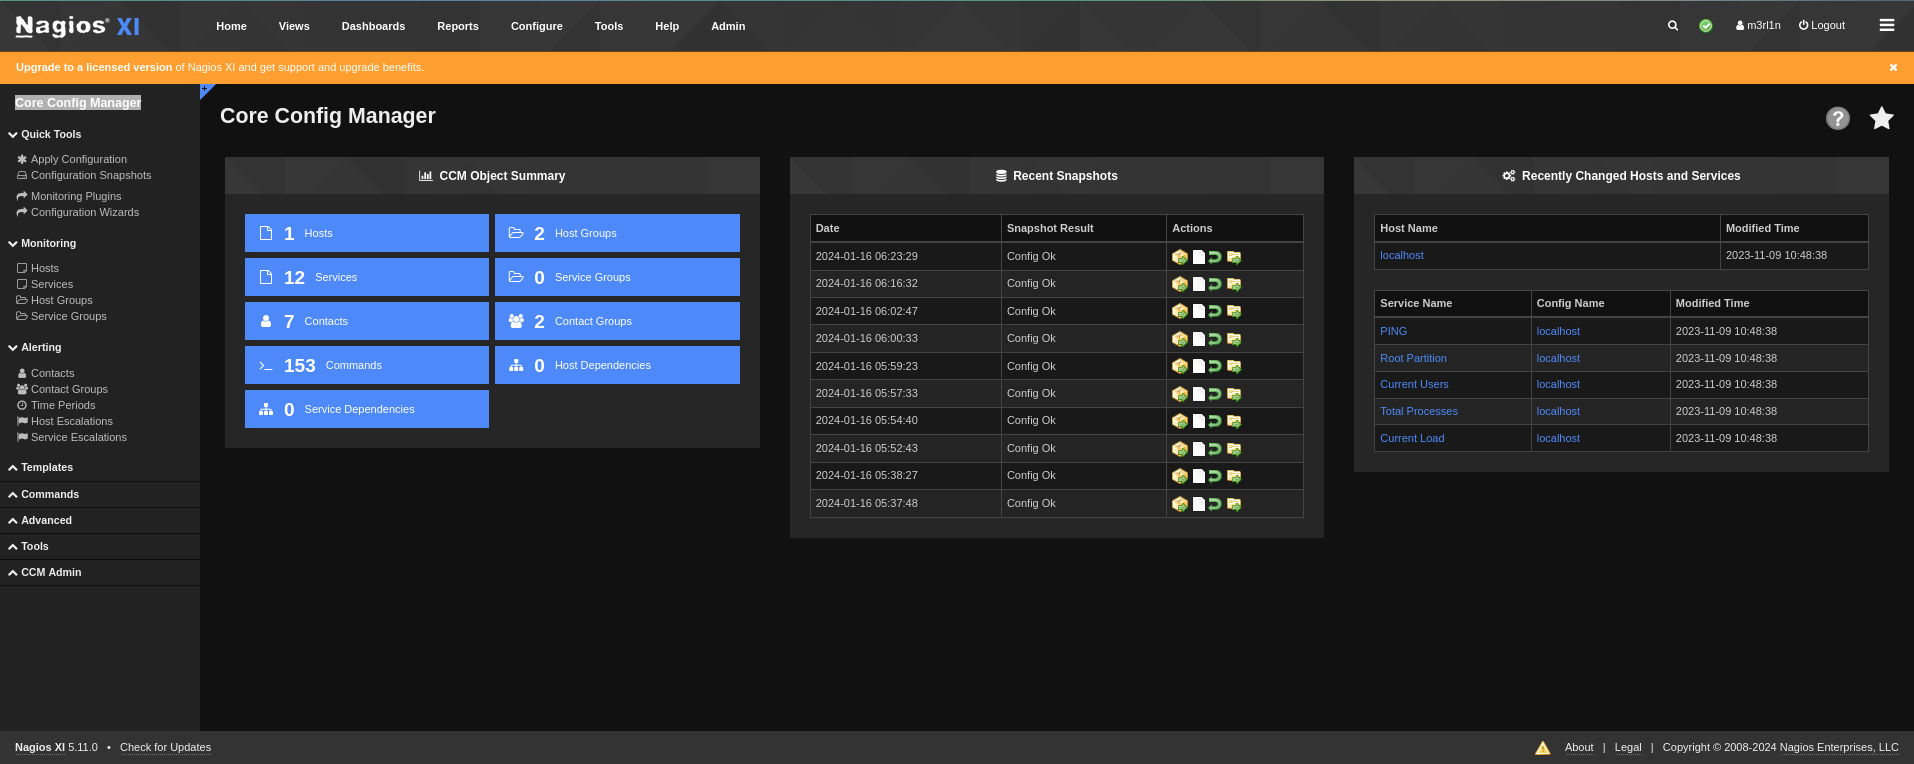View output page icon for 05:57:33 snapshot
This screenshot has height=764, width=1914.
point(1198,394)
